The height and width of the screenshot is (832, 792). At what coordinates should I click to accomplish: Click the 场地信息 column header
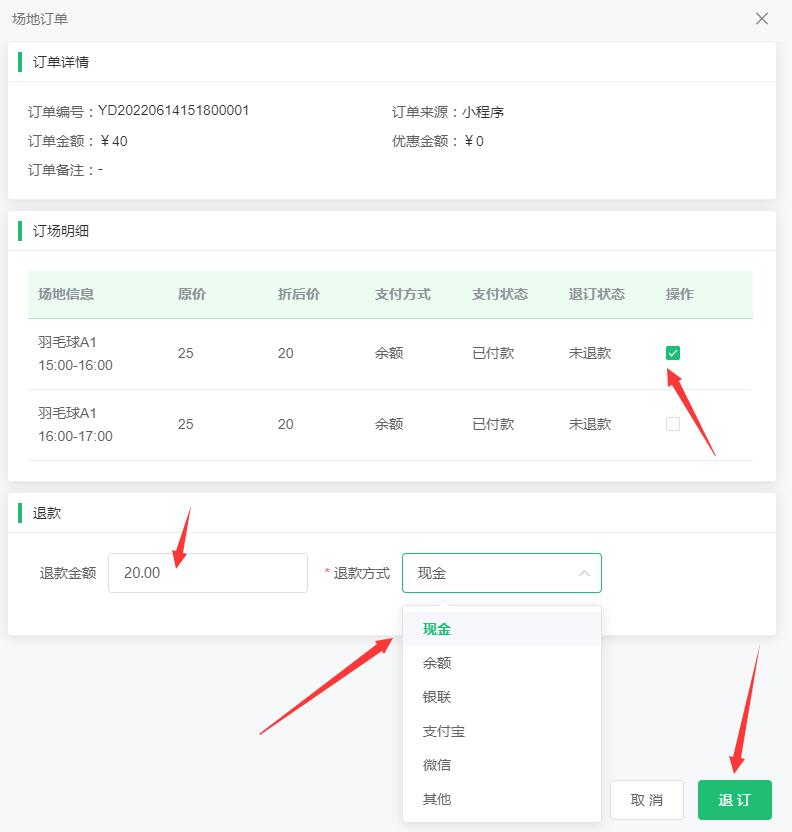(66, 294)
